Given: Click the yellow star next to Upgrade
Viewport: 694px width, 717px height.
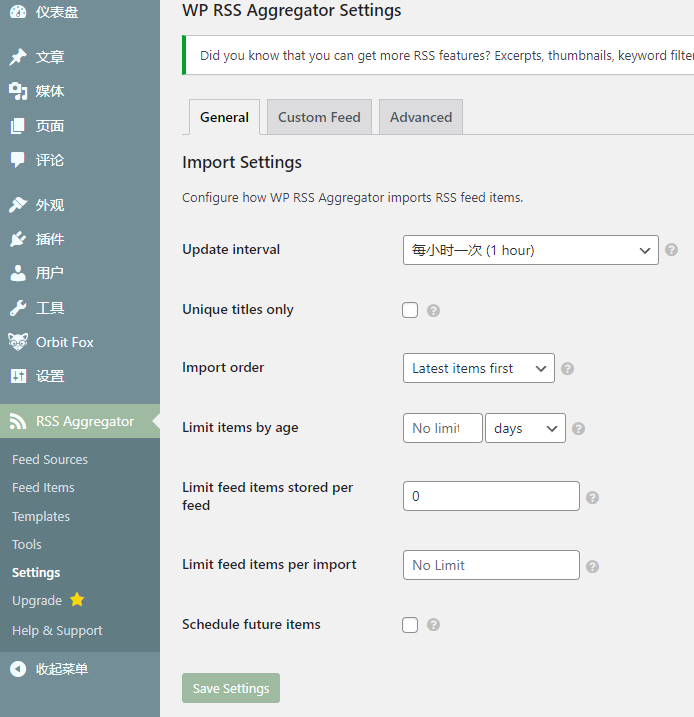Looking at the screenshot, I should click(77, 599).
